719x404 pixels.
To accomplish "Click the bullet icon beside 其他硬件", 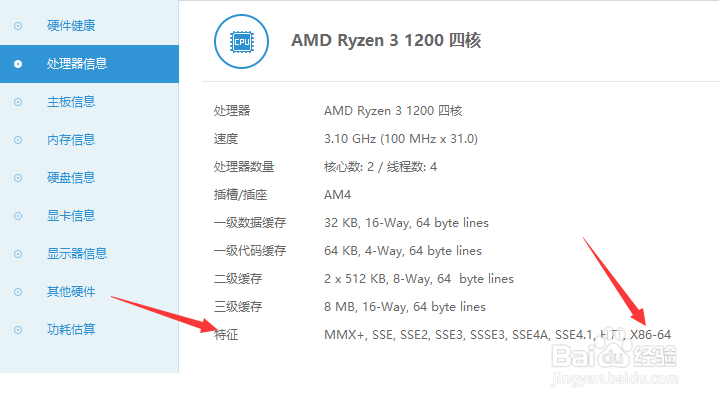I will (x=18, y=291).
